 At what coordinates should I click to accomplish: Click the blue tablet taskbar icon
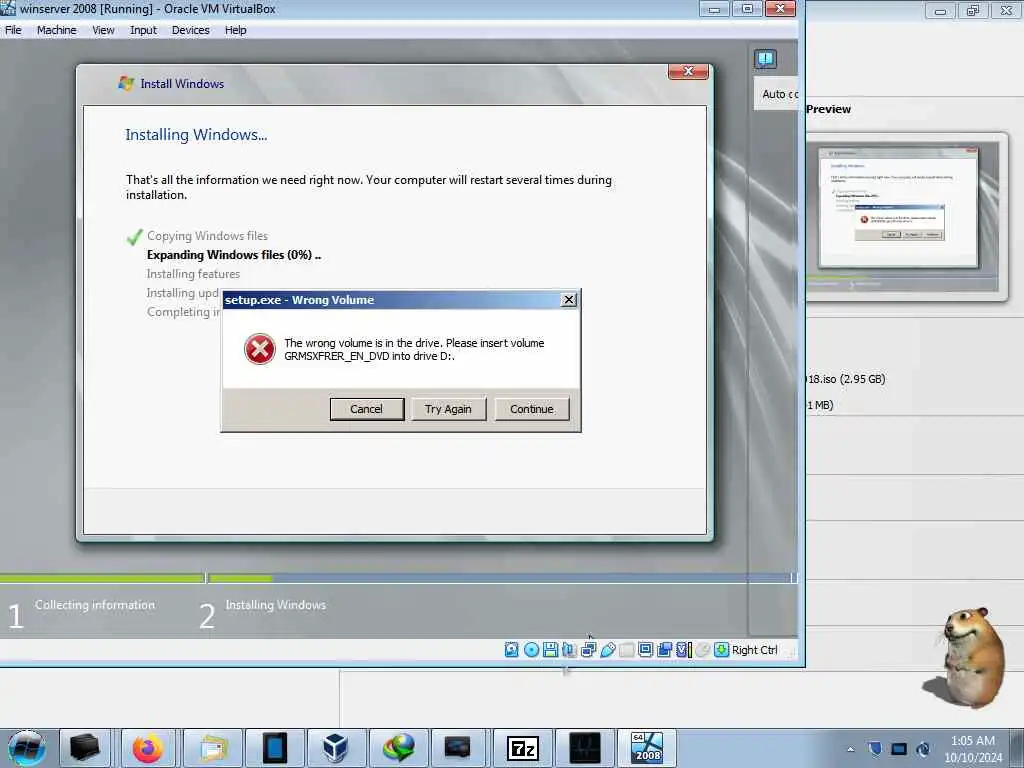point(274,748)
